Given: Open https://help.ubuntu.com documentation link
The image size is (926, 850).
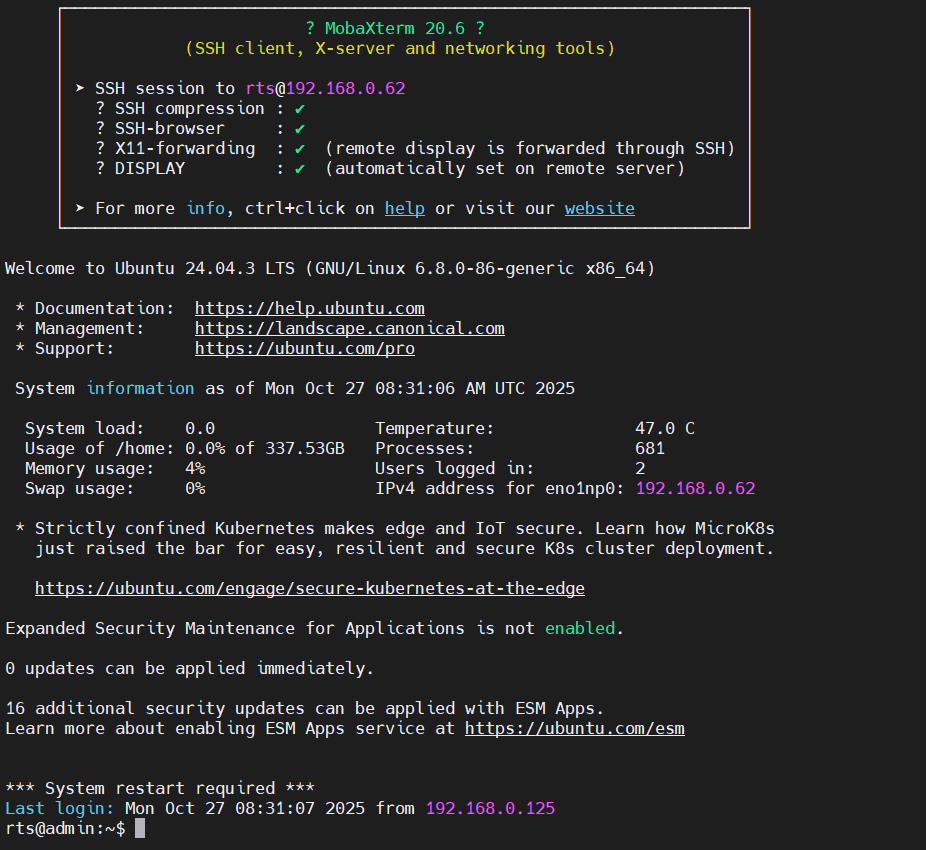Looking at the screenshot, I should pos(309,308).
